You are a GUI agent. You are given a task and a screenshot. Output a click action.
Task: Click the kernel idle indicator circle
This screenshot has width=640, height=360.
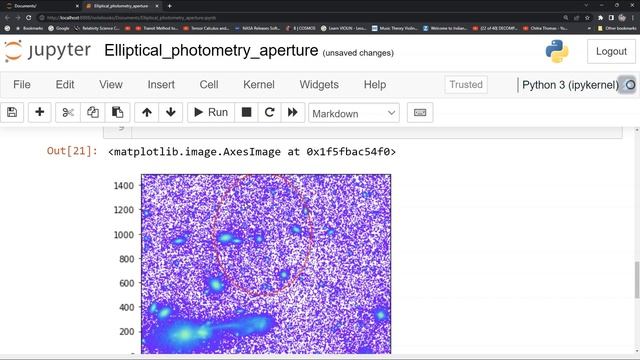point(630,85)
